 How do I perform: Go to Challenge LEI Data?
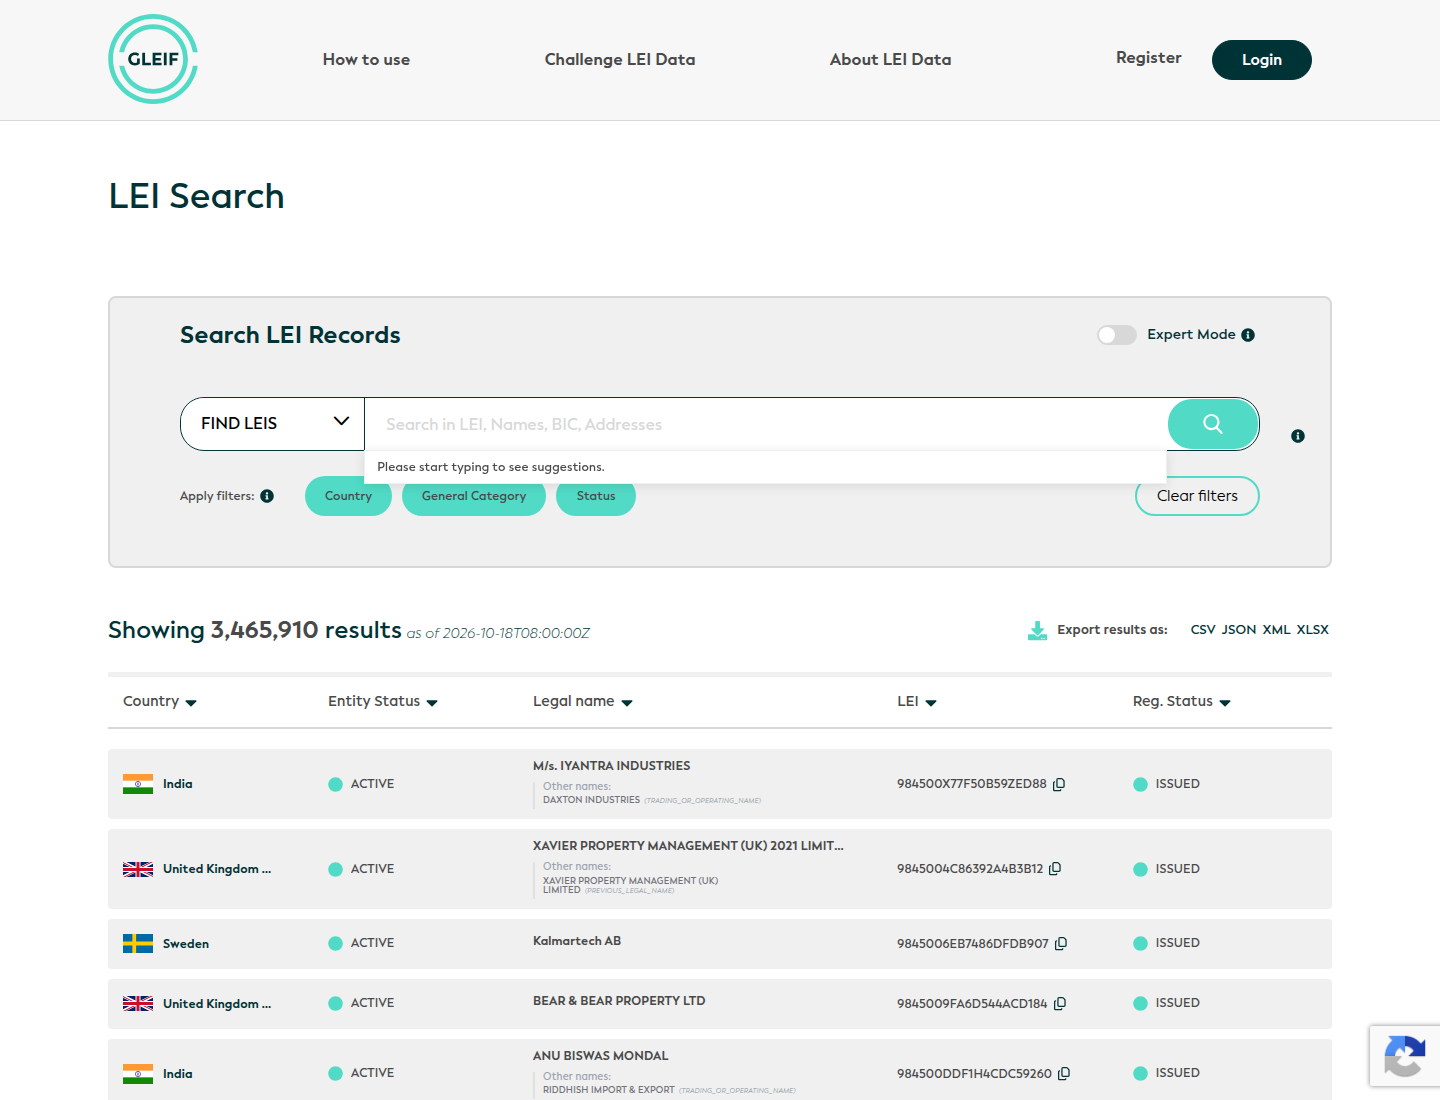pyautogui.click(x=620, y=60)
